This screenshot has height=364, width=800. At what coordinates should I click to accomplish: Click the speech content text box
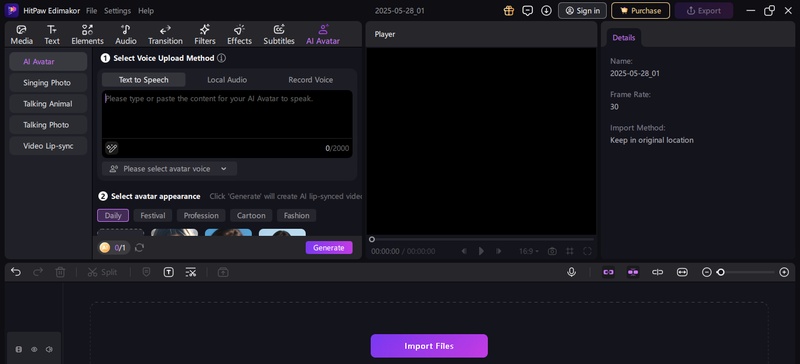point(227,114)
